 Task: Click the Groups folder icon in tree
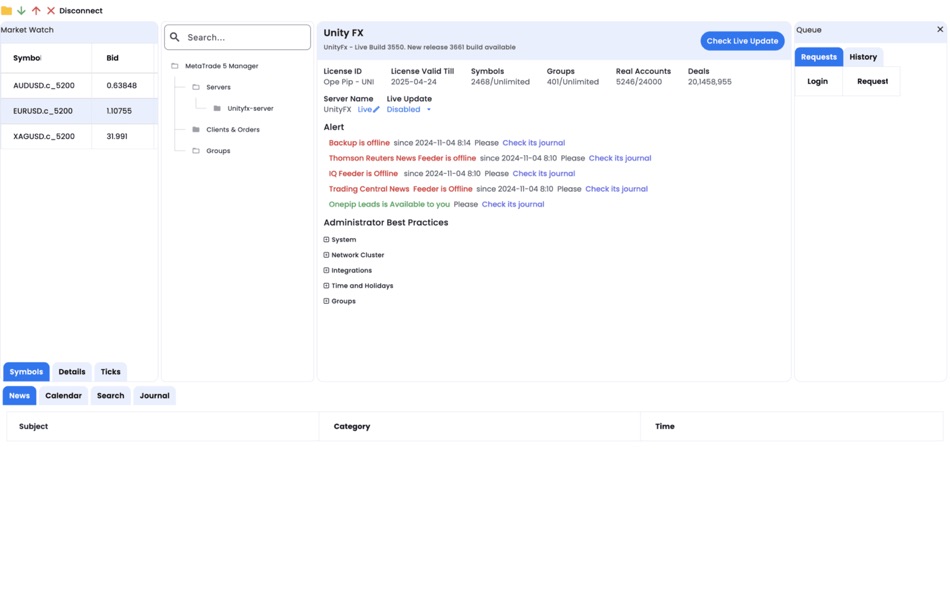pos(196,150)
